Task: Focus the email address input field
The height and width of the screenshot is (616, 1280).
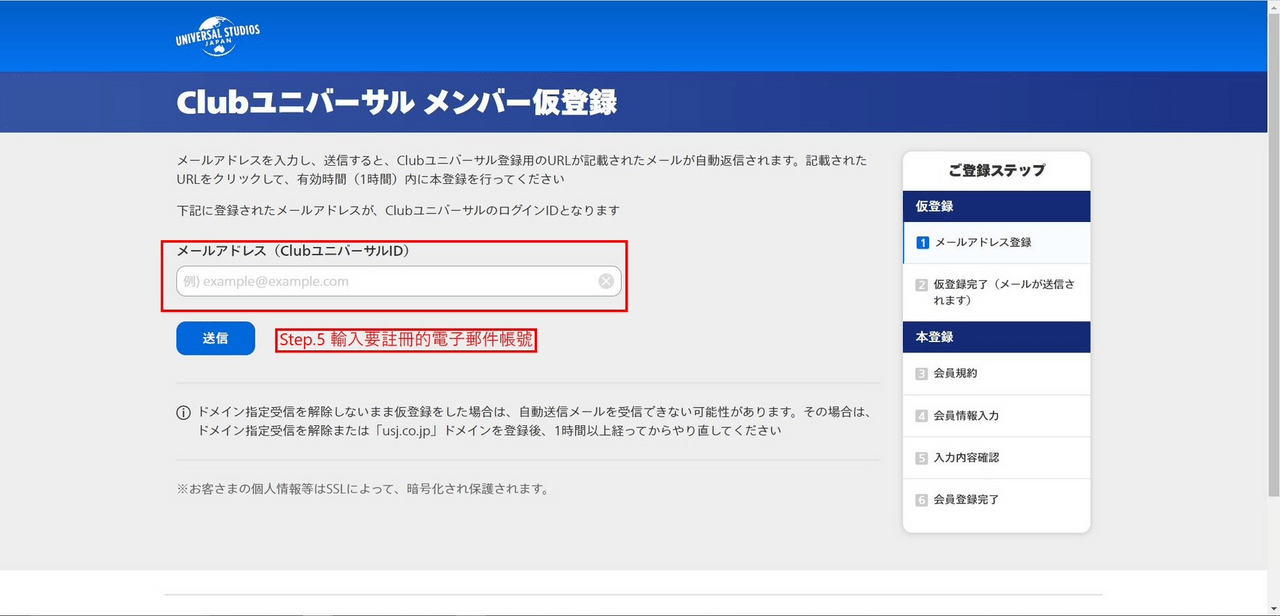Action: (x=399, y=281)
